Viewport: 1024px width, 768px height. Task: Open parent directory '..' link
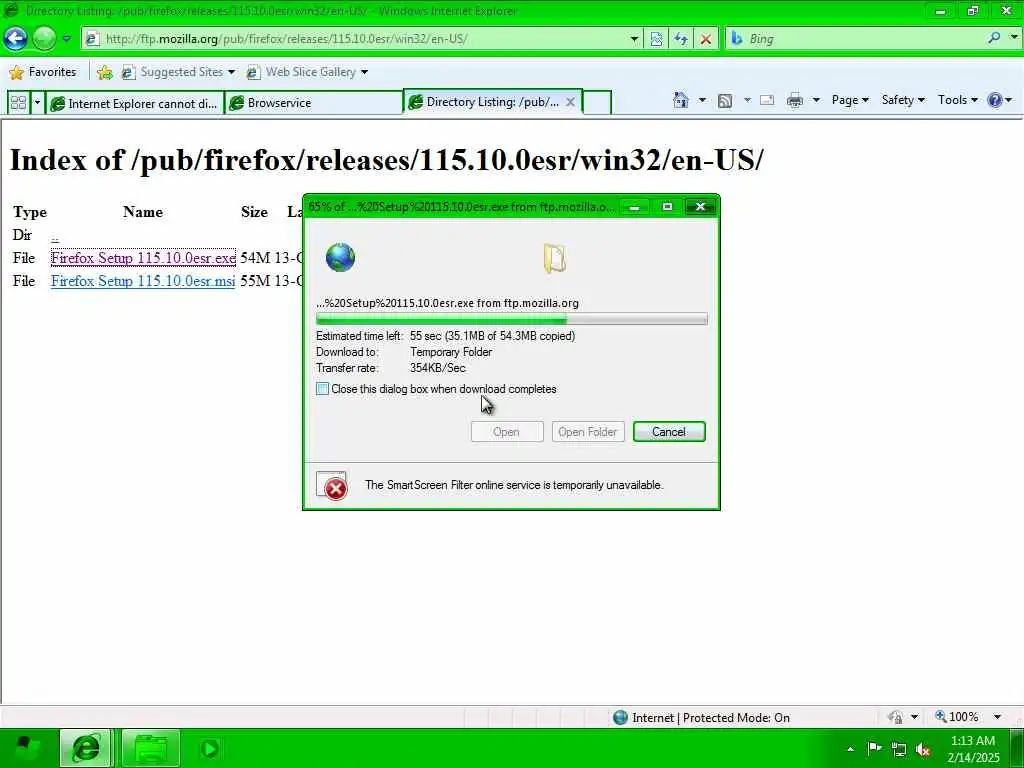pyautogui.click(x=55, y=236)
